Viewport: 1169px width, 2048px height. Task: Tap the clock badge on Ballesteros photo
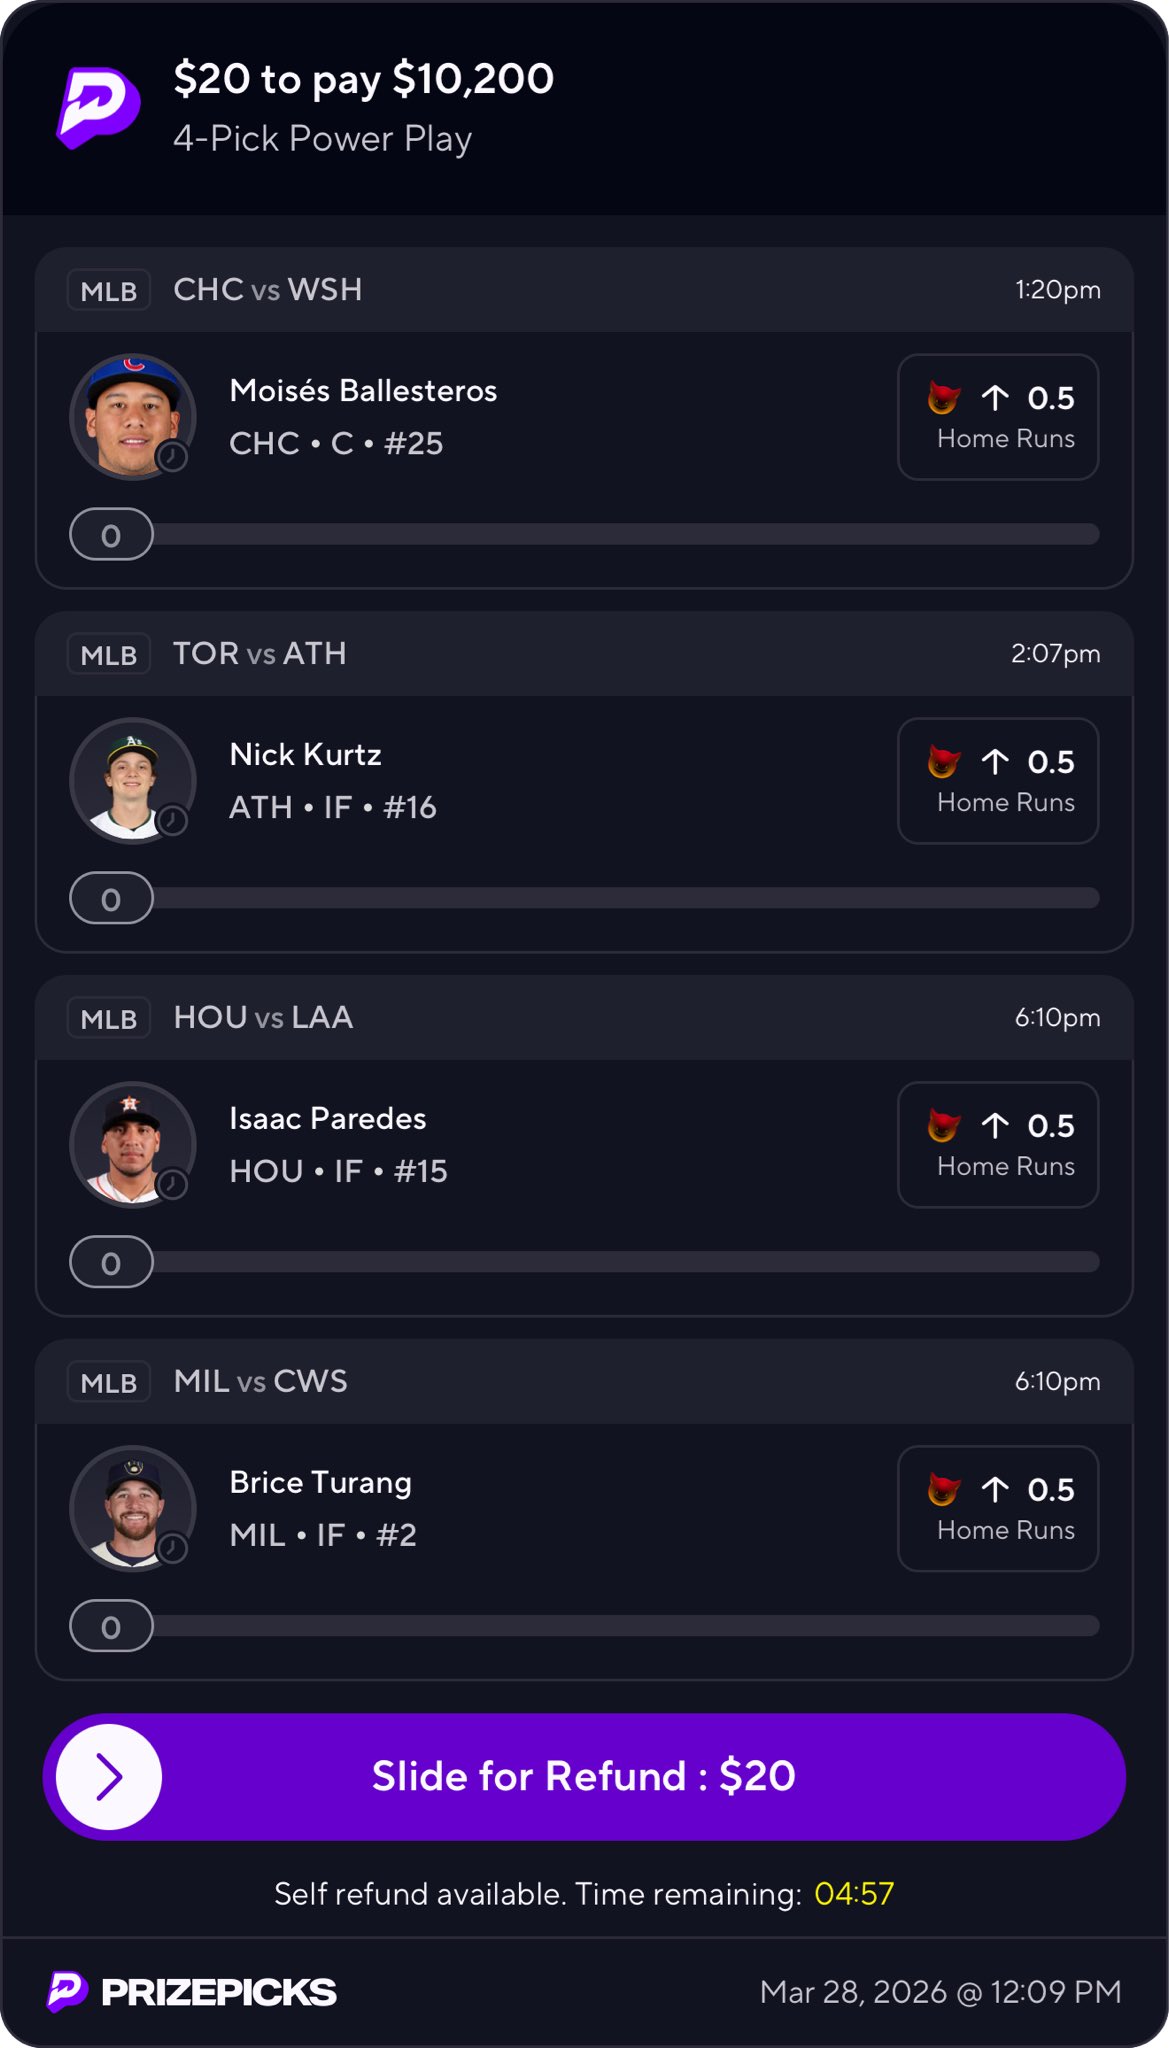173,457
